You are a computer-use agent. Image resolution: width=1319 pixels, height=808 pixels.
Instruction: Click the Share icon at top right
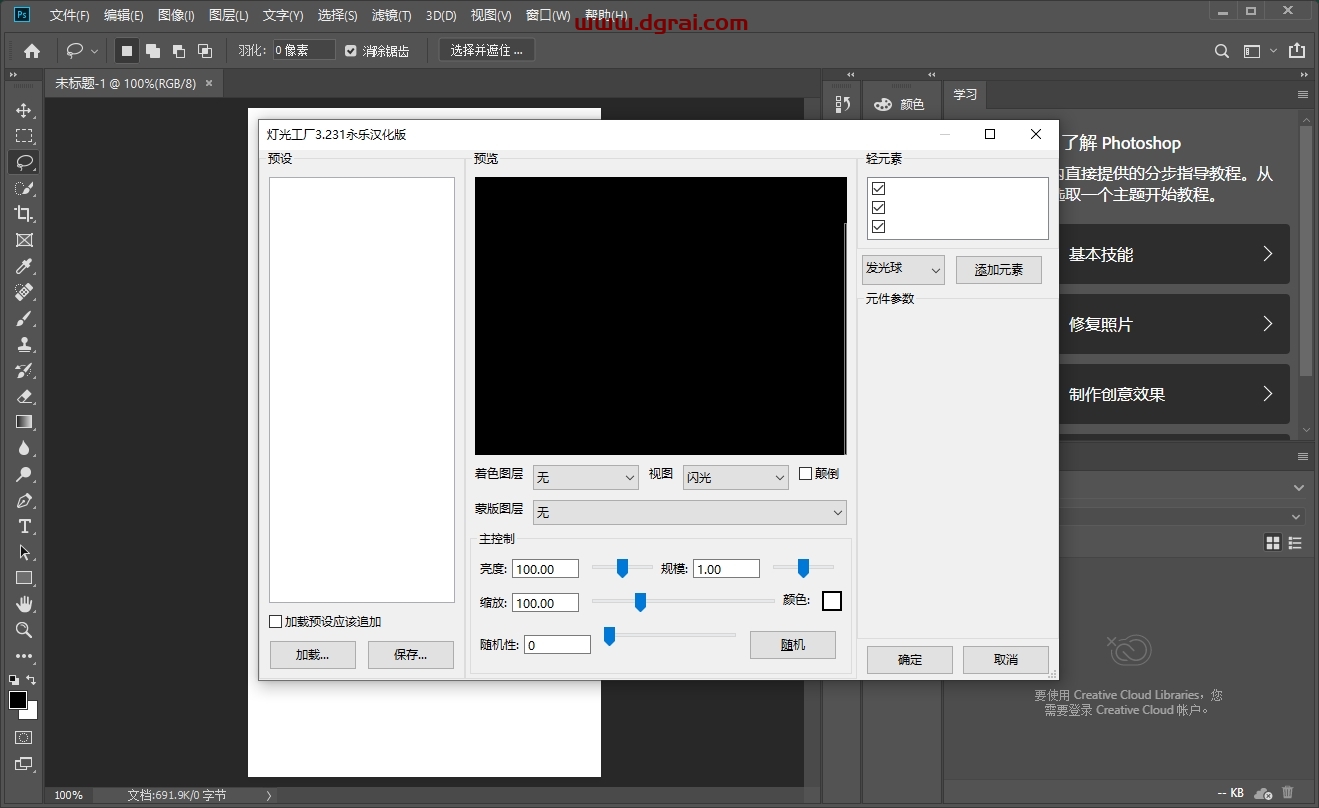(x=1297, y=50)
